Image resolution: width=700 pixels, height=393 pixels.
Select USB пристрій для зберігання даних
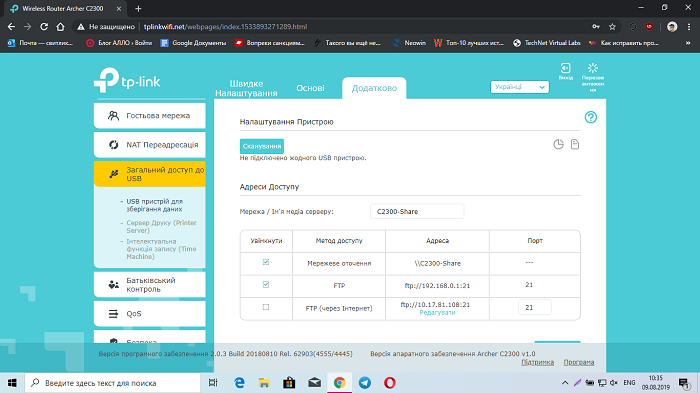[x=154, y=205]
